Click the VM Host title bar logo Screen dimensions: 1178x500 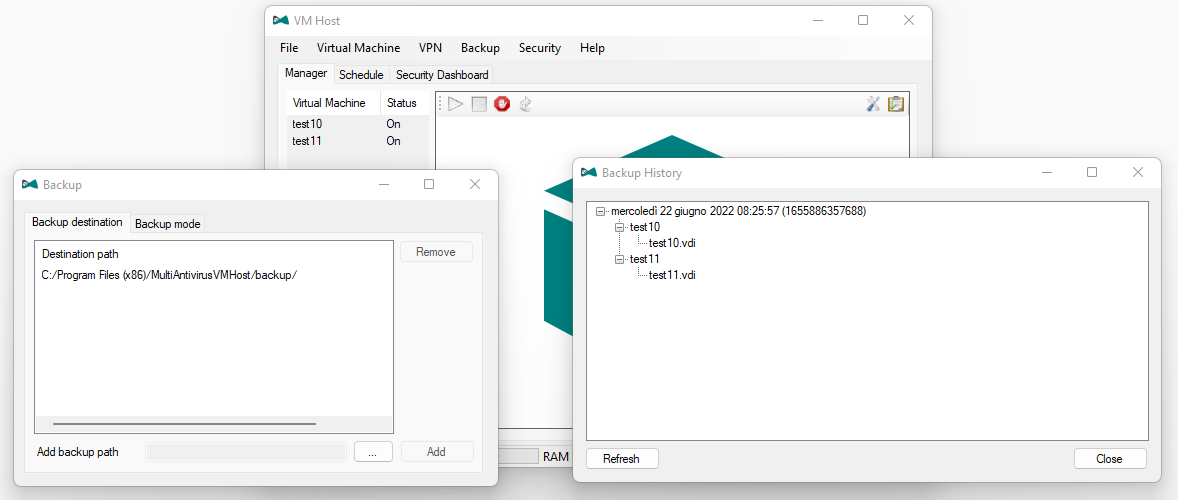point(281,20)
